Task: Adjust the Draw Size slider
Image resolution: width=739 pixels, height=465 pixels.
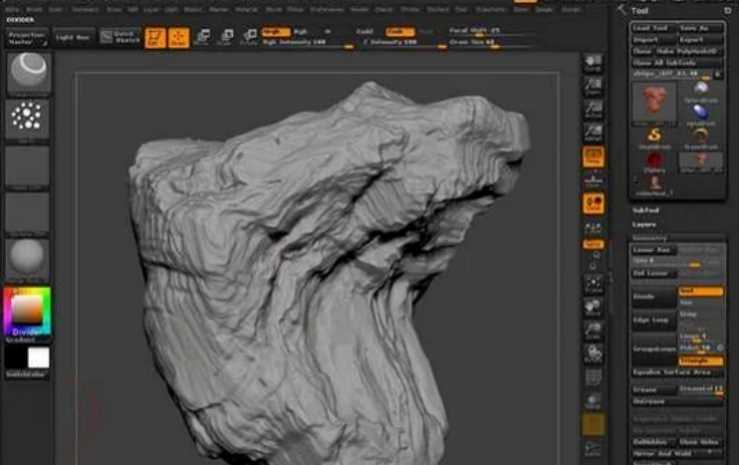Action: pos(490,43)
